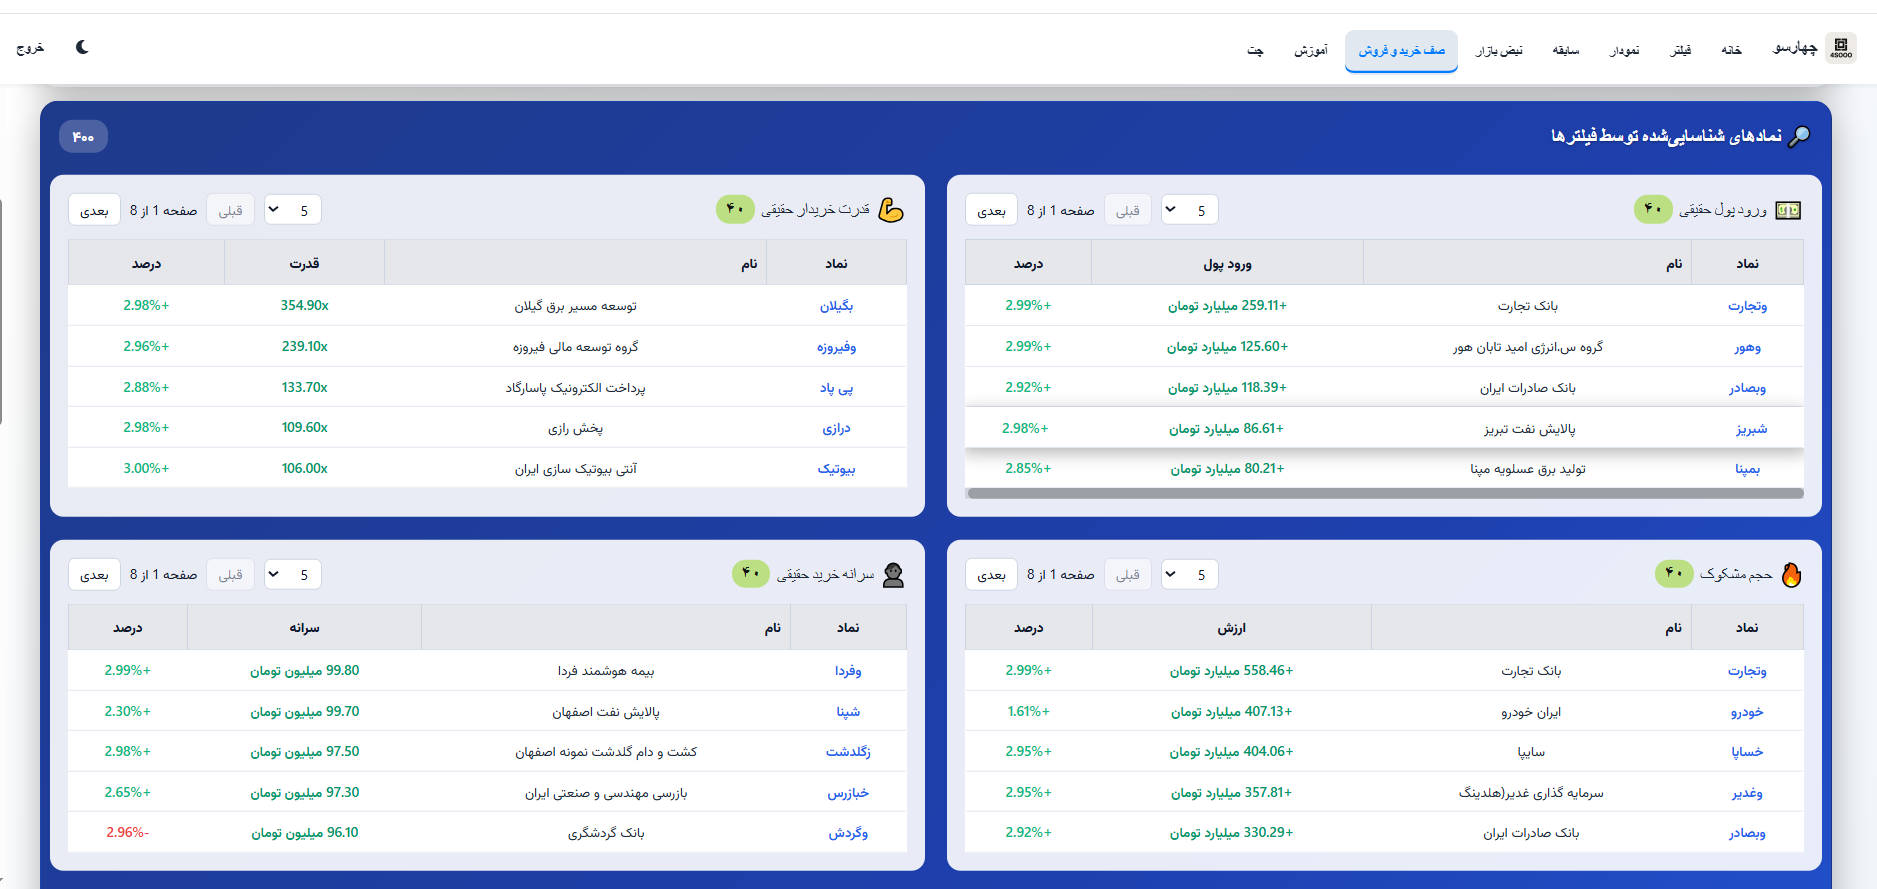Click the red 2.96%- percentage for وگردش

127,832
